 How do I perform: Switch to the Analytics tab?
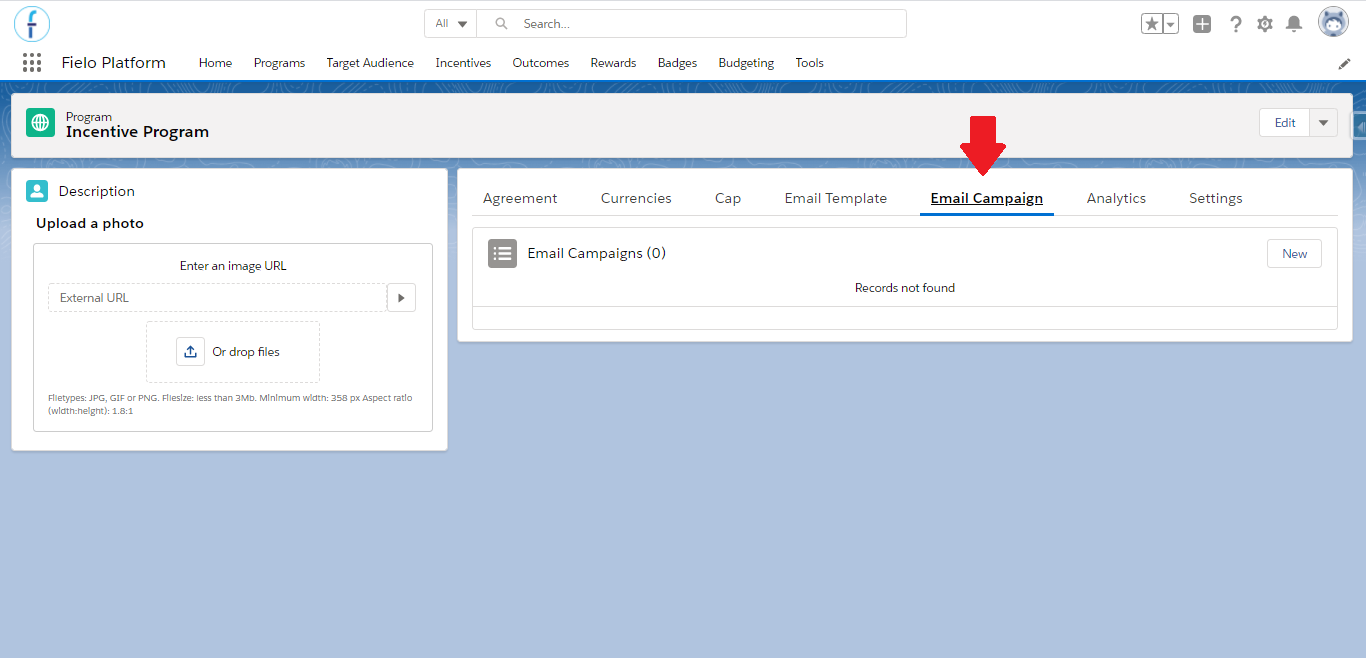point(1116,198)
